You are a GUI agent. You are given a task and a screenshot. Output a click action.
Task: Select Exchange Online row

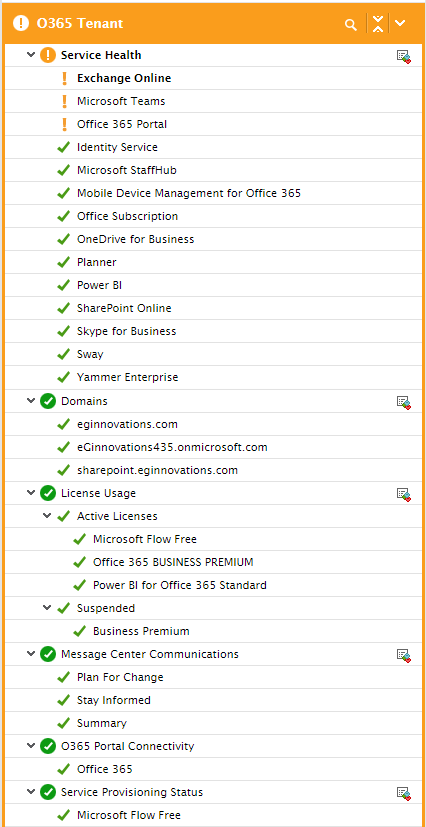[x=214, y=78]
